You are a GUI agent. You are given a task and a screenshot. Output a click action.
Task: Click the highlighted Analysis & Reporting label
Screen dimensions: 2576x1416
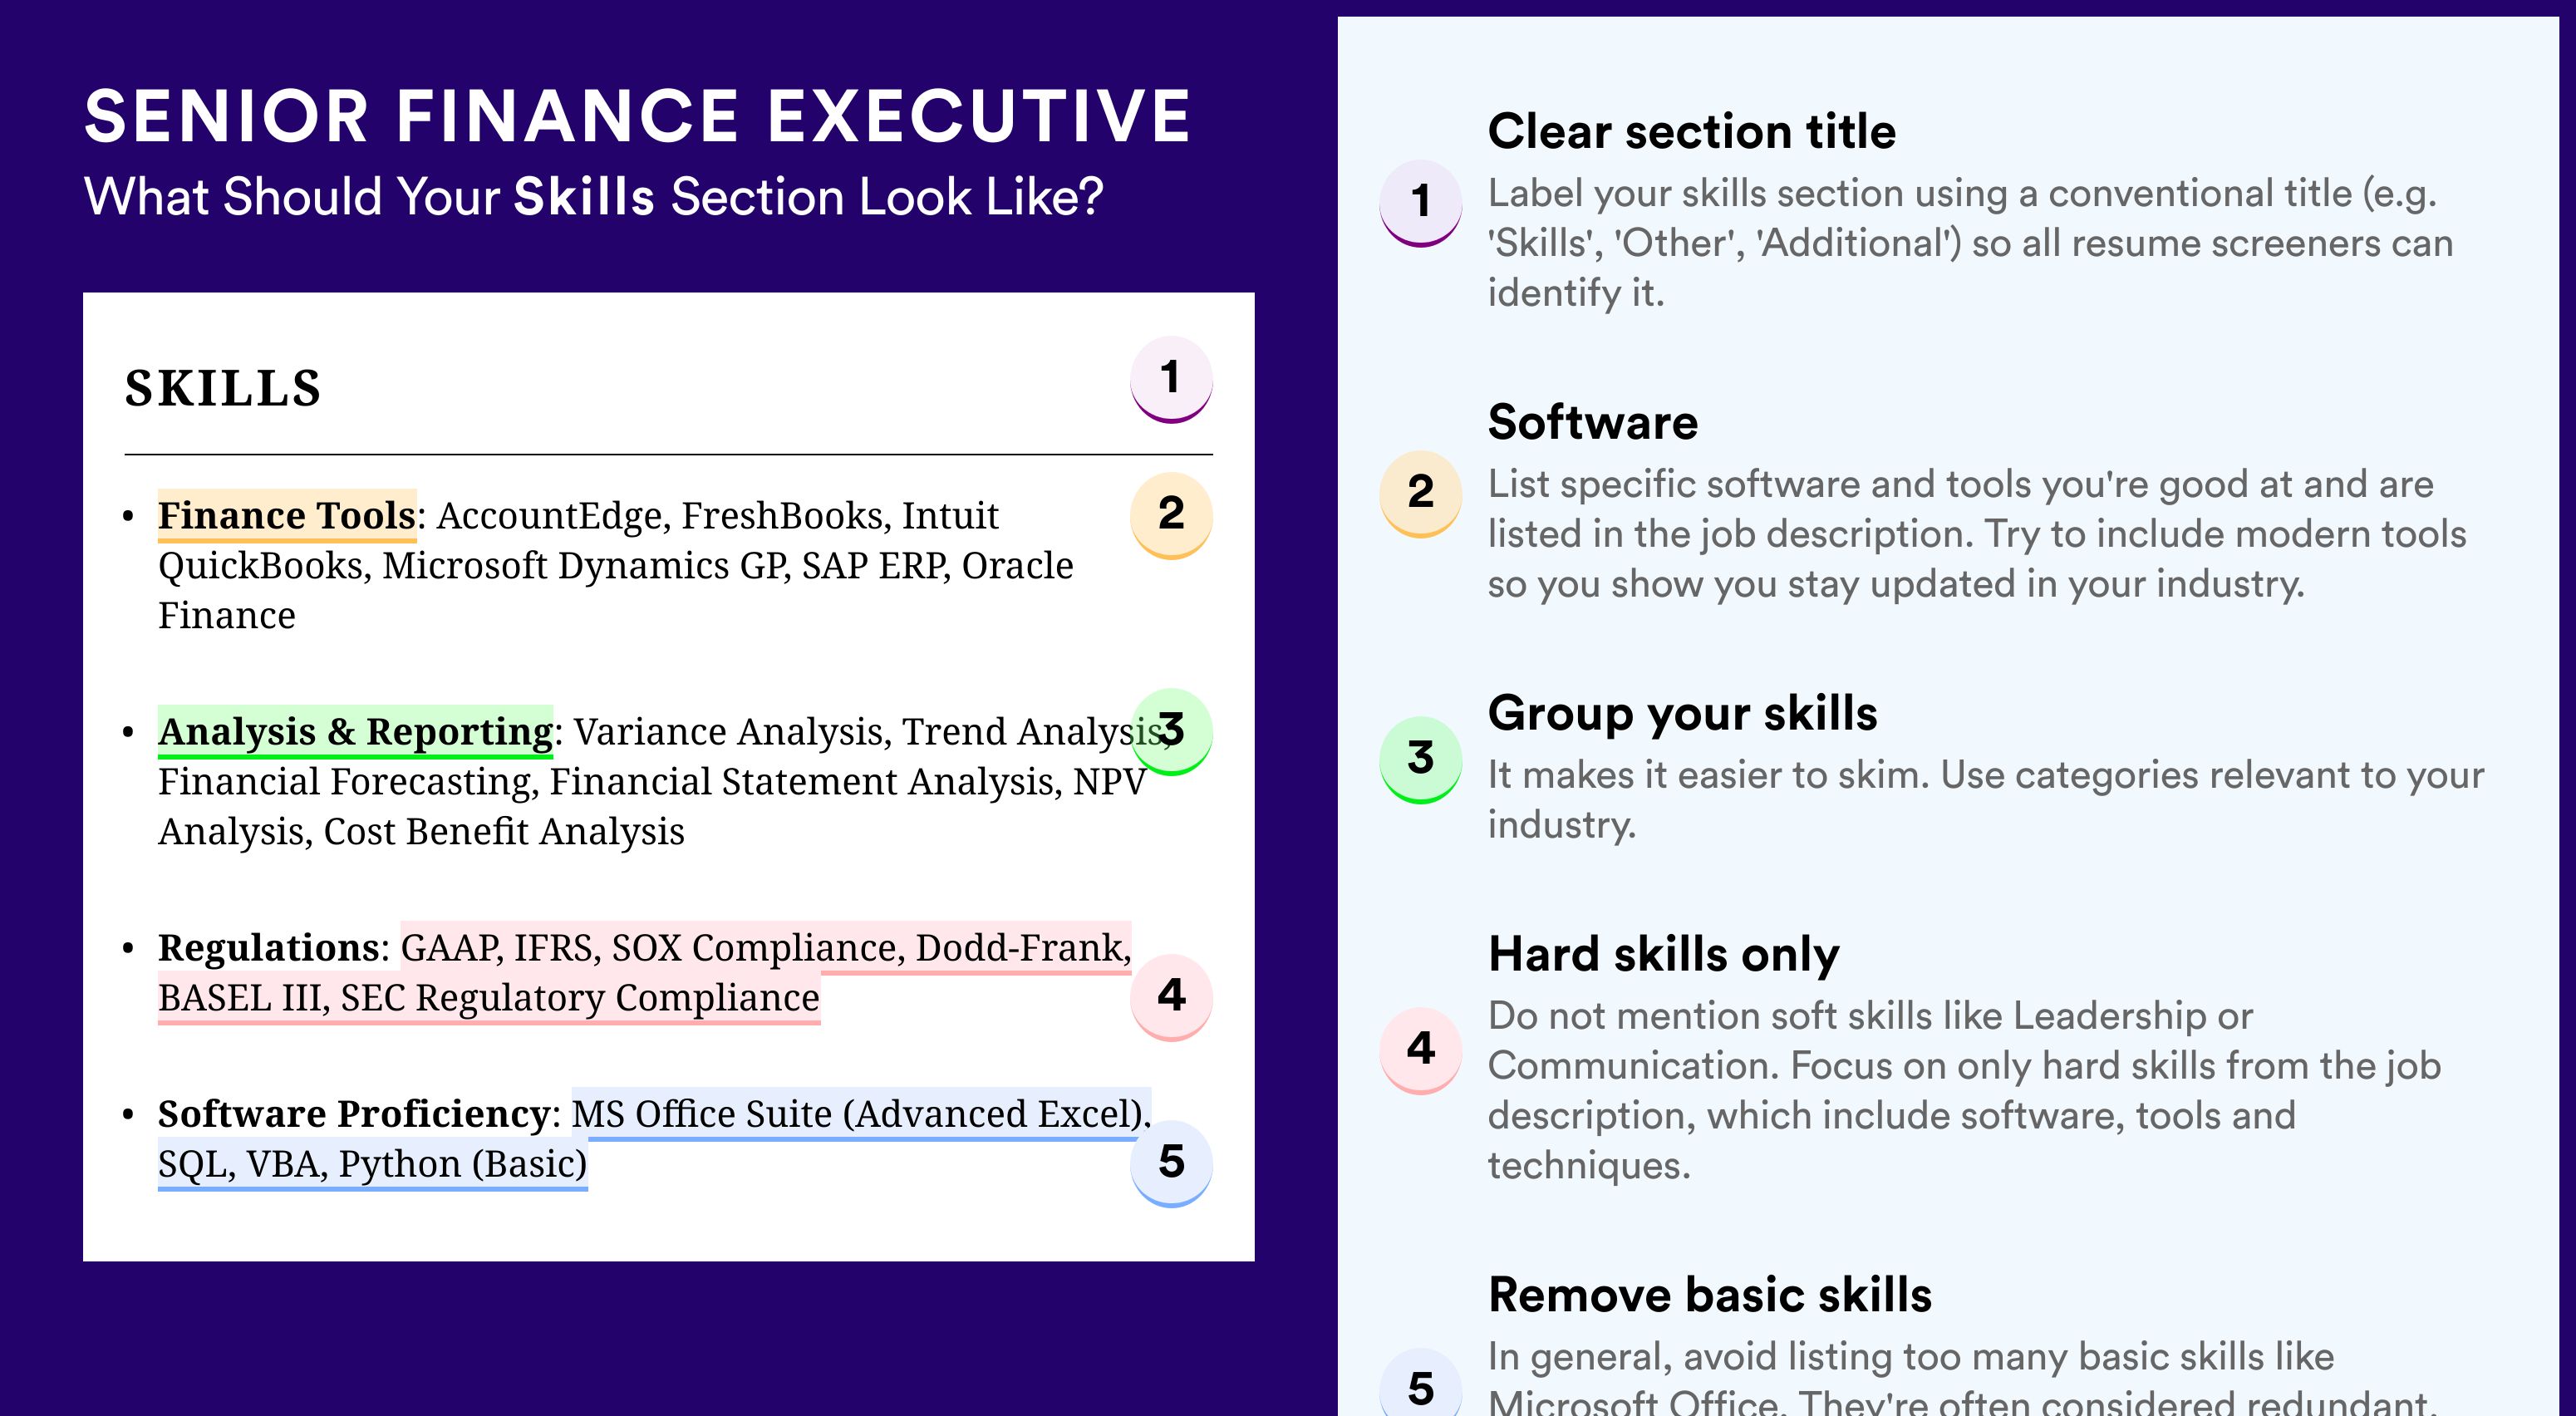(355, 731)
